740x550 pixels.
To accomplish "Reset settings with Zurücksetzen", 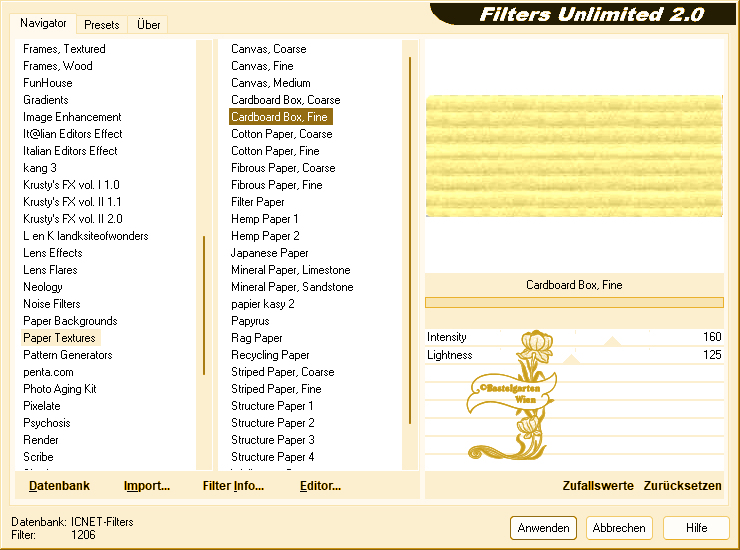I will 682,486.
